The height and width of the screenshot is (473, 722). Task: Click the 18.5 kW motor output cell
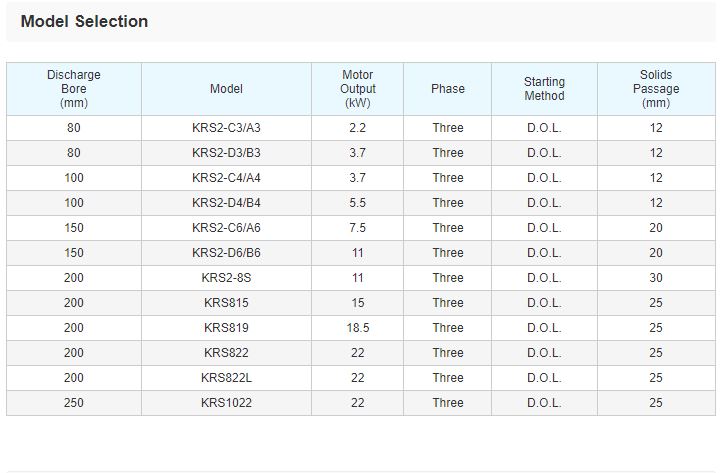point(357,328)
